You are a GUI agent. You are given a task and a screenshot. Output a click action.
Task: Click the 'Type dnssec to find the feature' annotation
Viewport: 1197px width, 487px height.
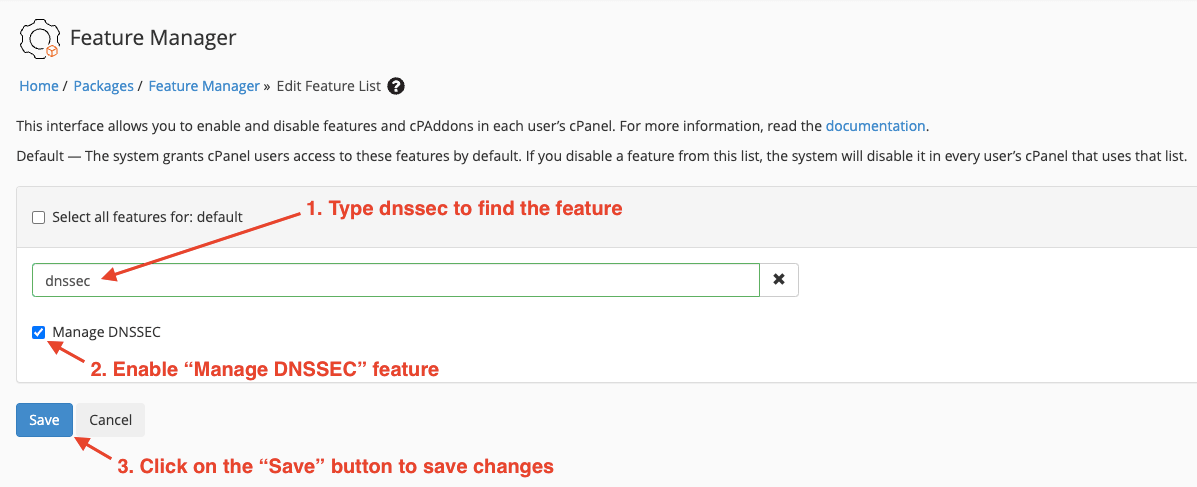[x=464, y=208]
